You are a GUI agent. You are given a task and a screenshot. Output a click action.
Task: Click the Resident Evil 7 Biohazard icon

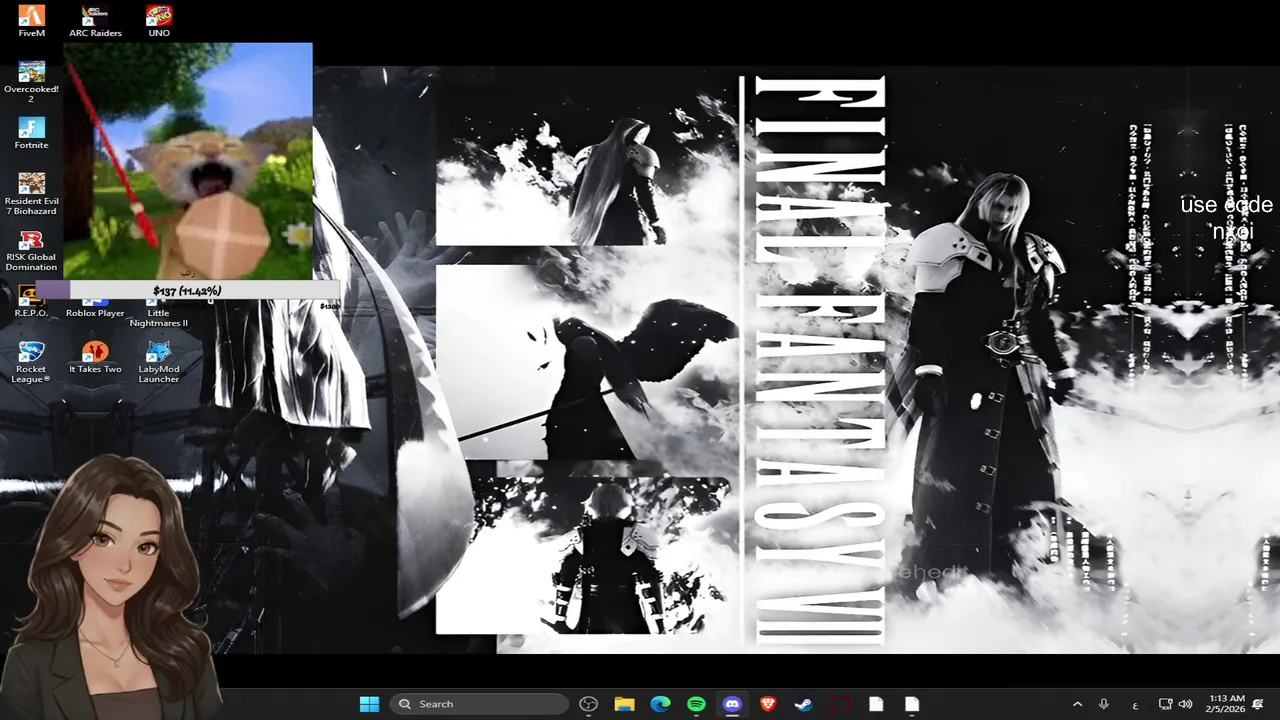pos(31,194)
